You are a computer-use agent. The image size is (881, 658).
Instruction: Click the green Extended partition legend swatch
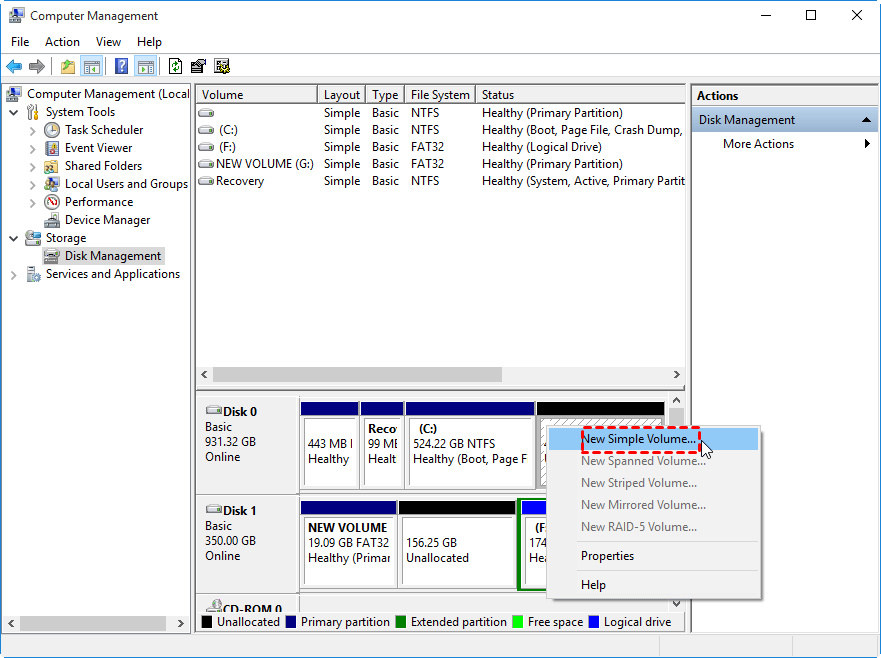coord(401,622)
